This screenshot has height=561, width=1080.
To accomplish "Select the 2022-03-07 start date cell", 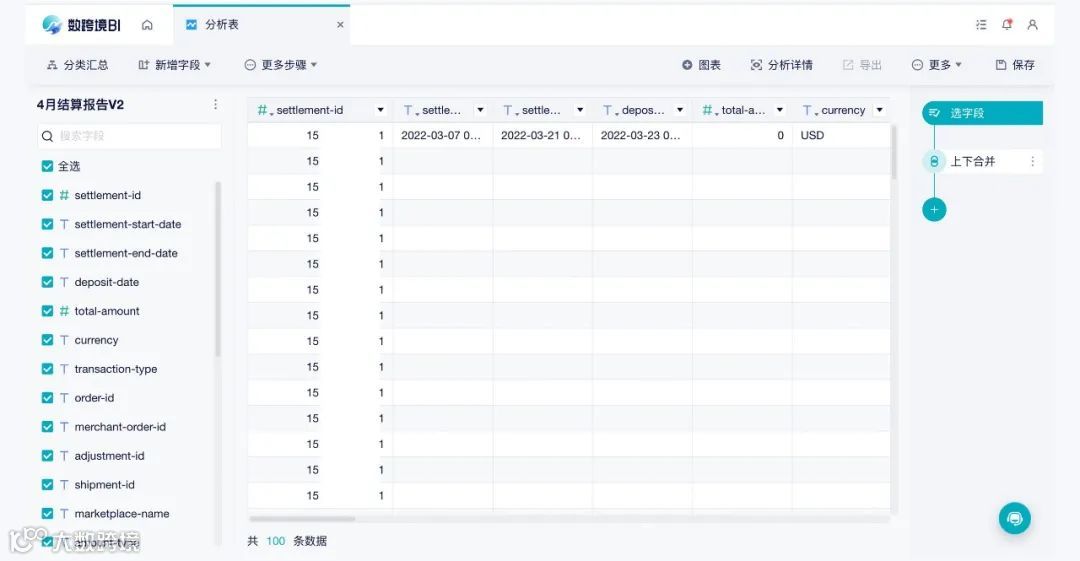I will tap(442, 136).
